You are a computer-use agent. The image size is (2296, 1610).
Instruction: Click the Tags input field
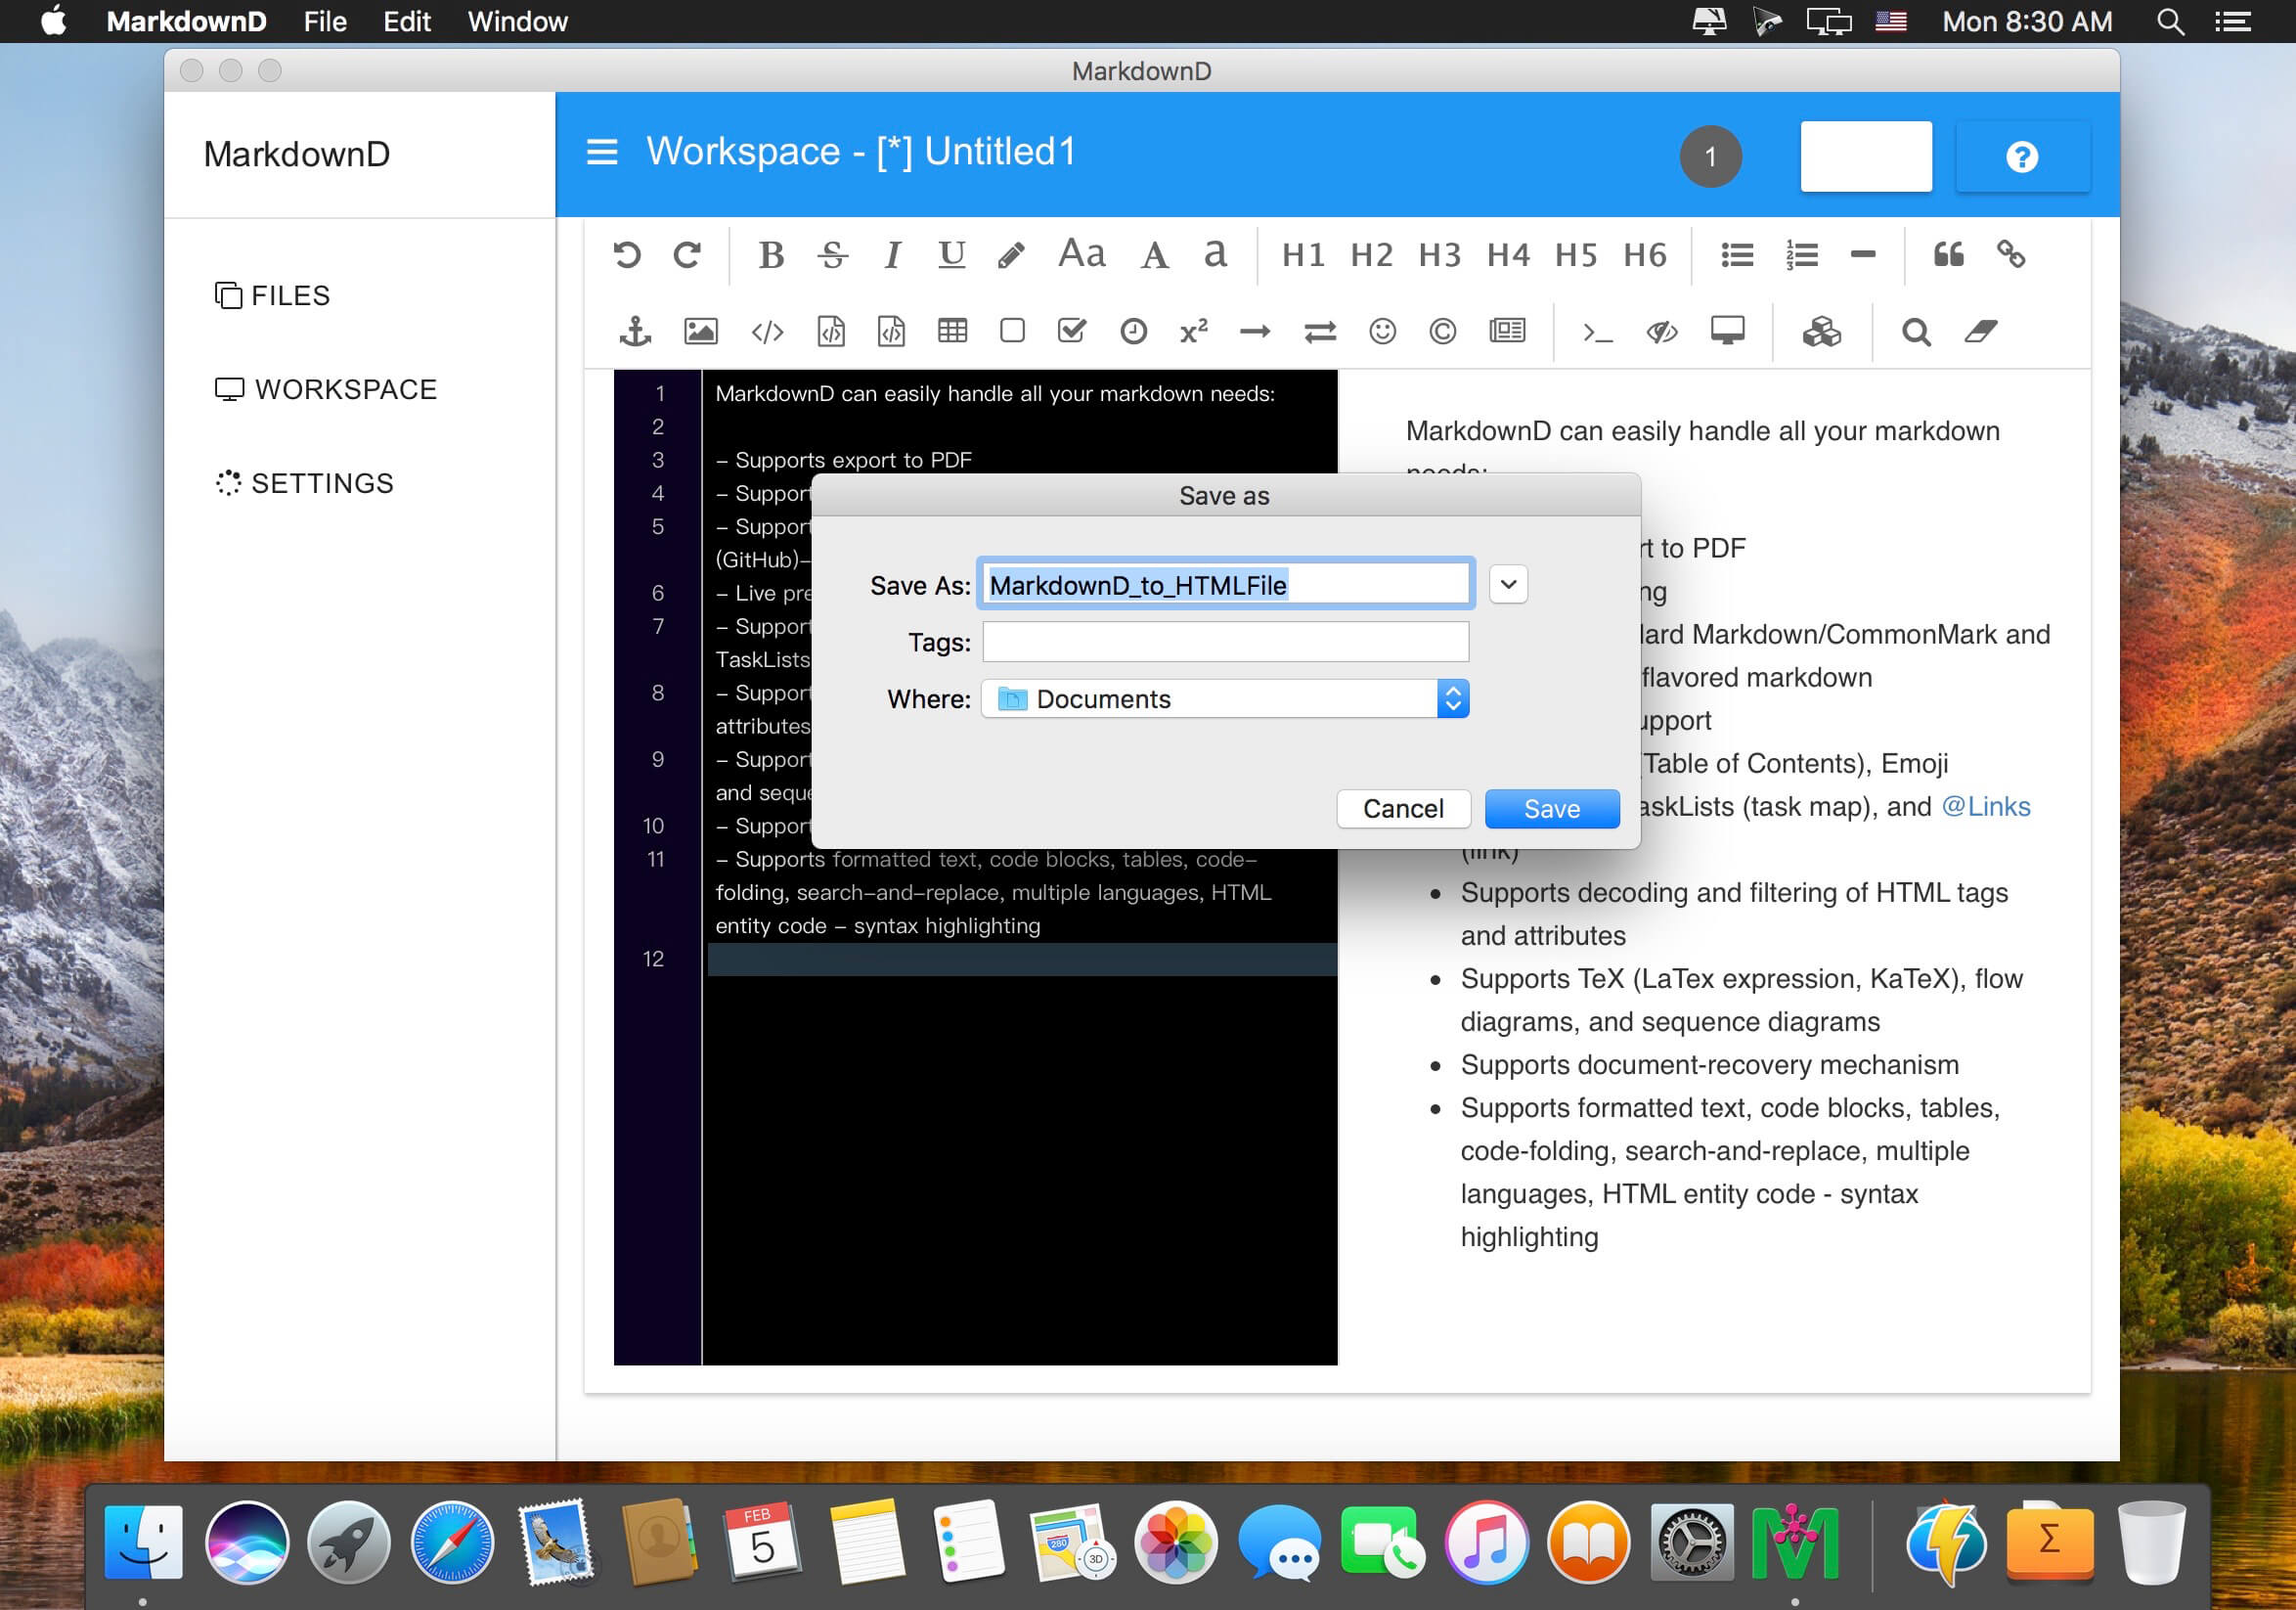1225,641
